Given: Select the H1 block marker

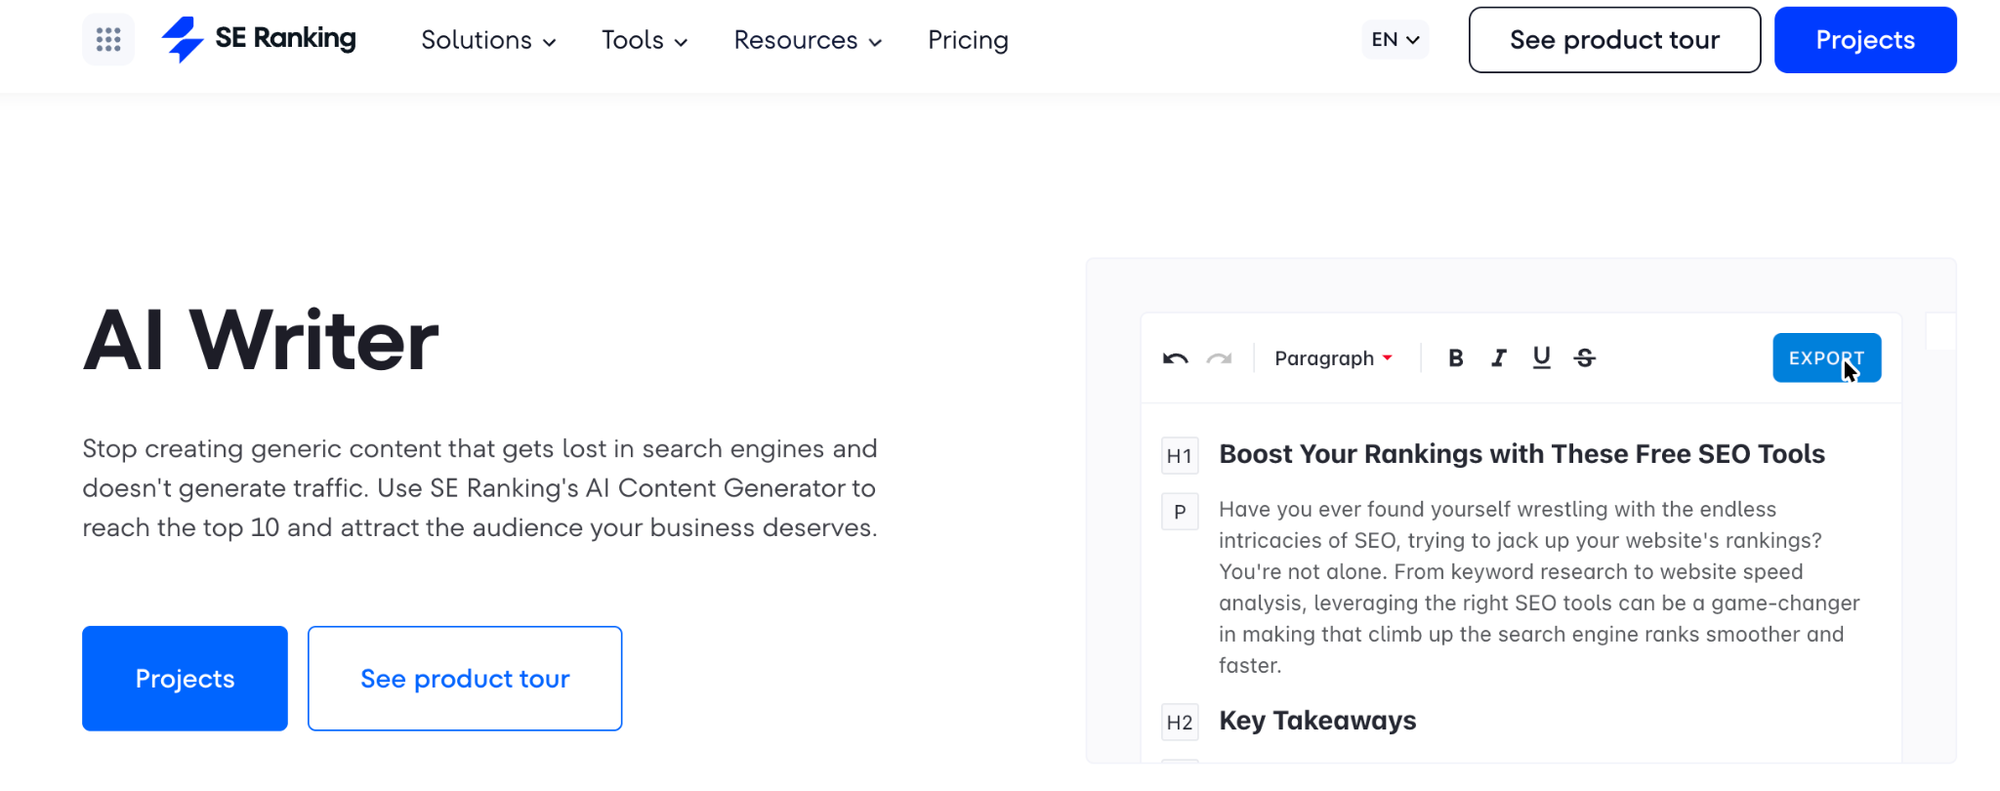Looking at the screenshot, I should tap(1180, 456).
